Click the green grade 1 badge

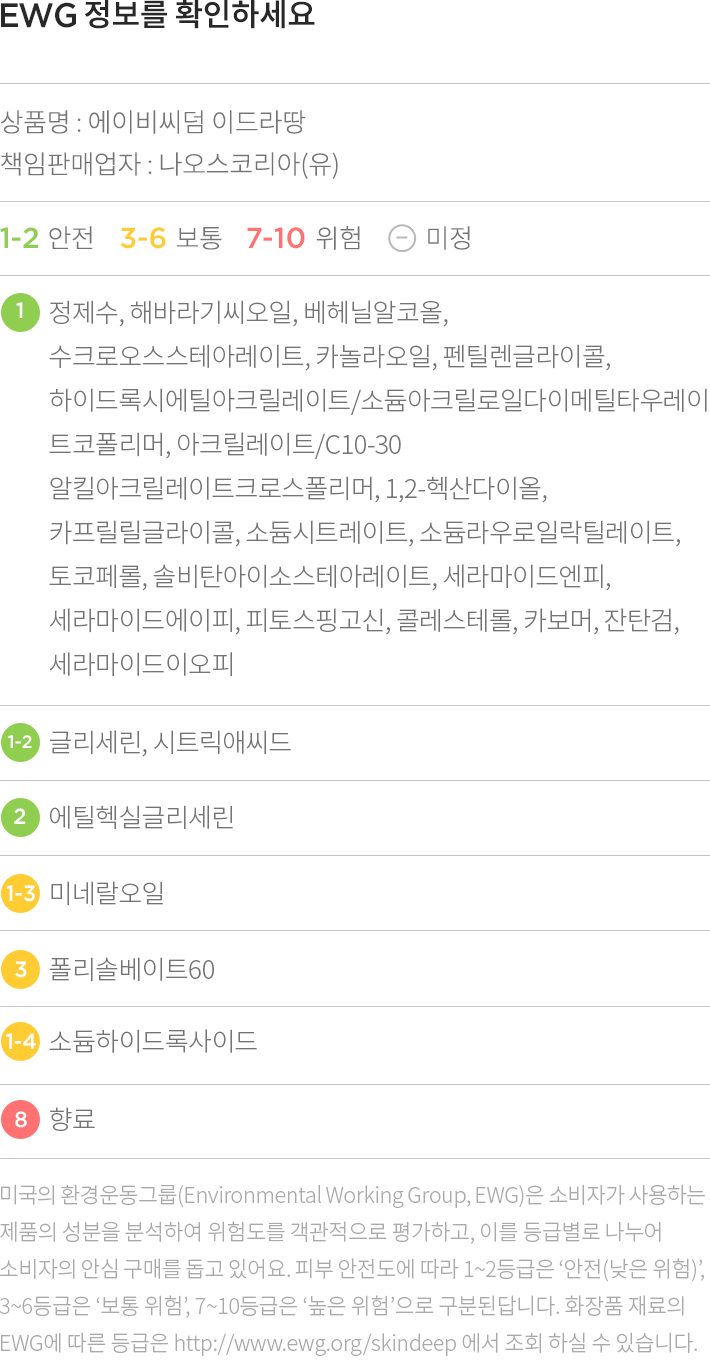[20, 311]
